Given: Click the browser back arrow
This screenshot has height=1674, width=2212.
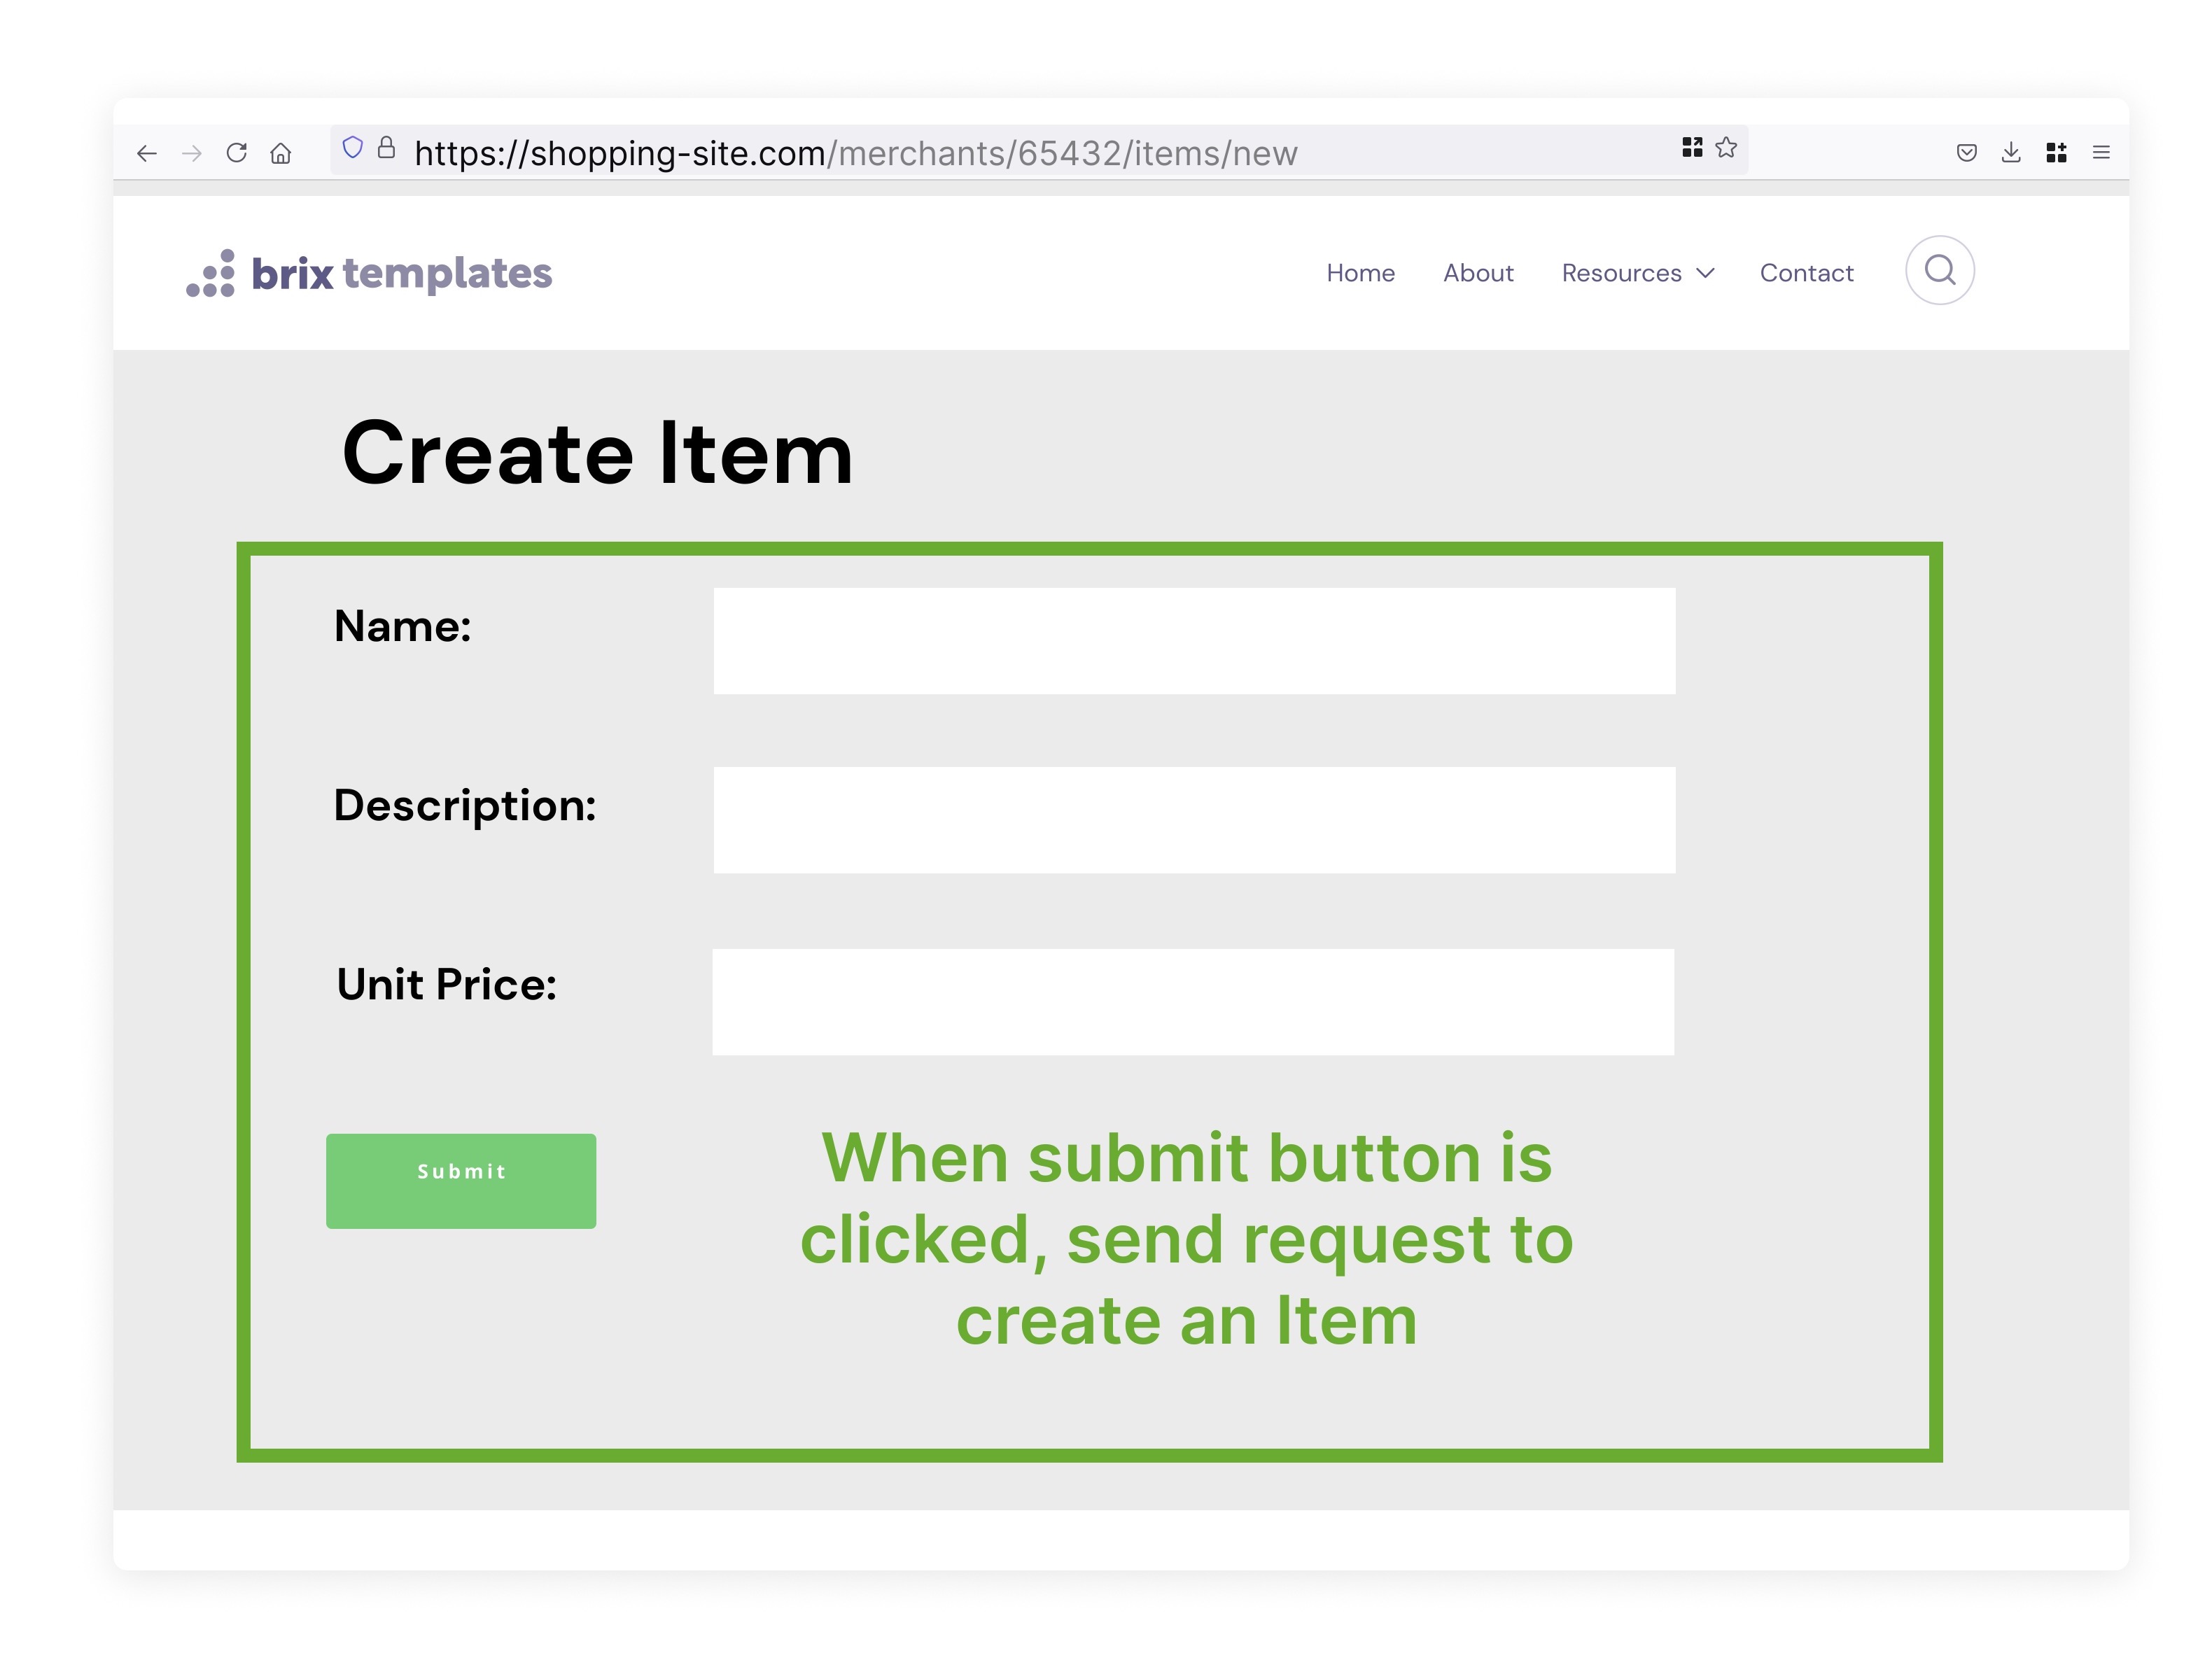Looking at the screenshot, I should point(147,153).
